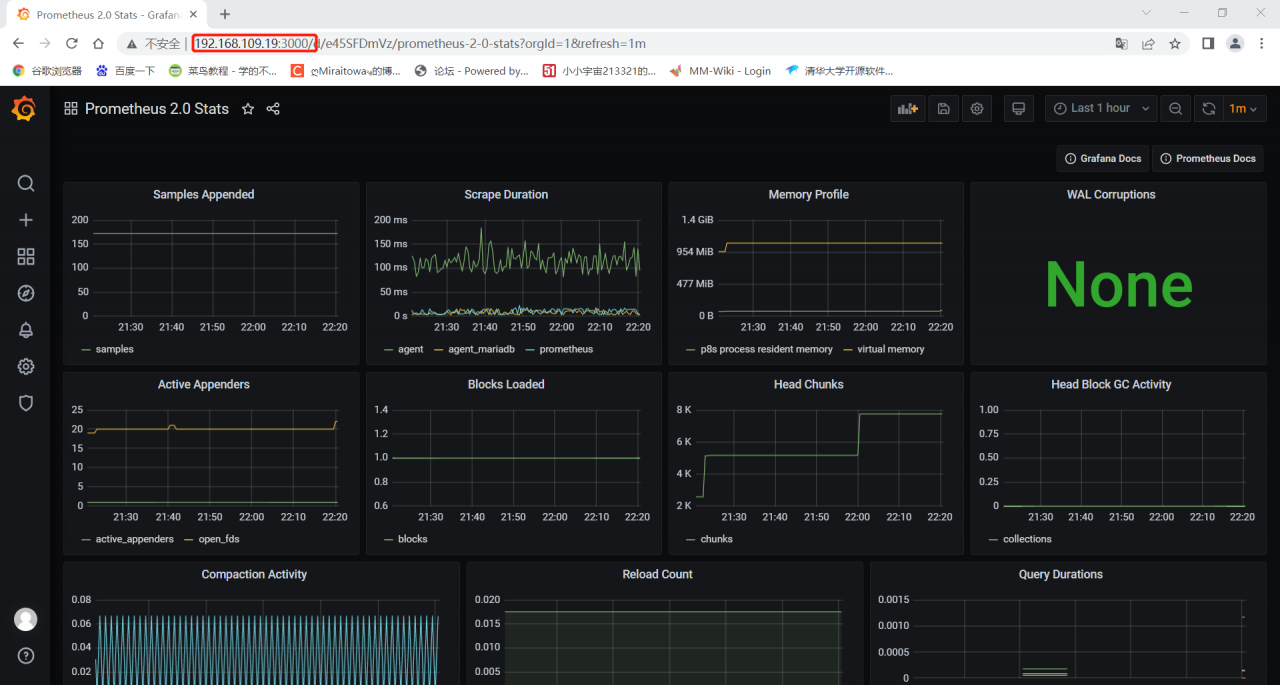This screenshot has width=1280, height=685.
Task: Select the Prometheus 2.0 Stats browser tab
Action: click(100, 14)
